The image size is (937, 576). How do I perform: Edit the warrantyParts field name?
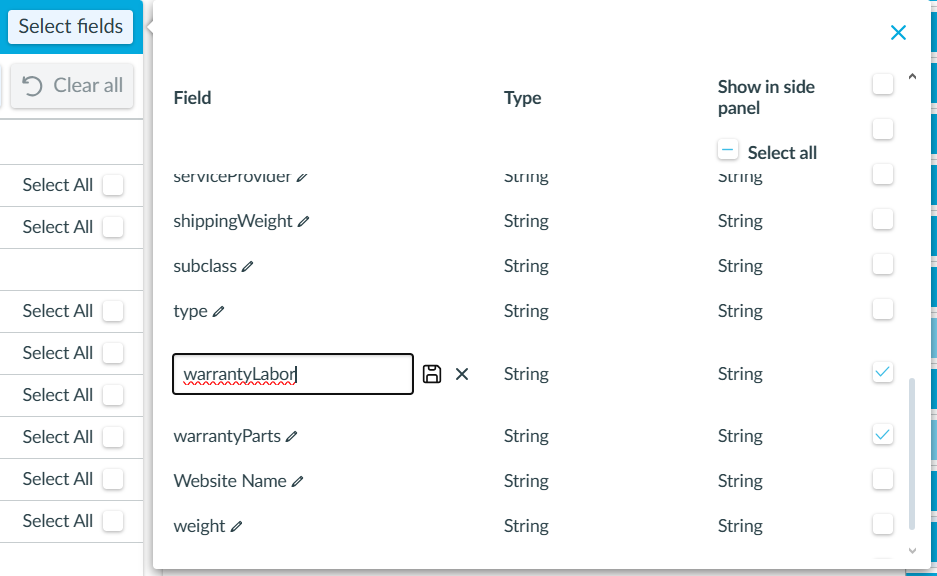[291, 437]
